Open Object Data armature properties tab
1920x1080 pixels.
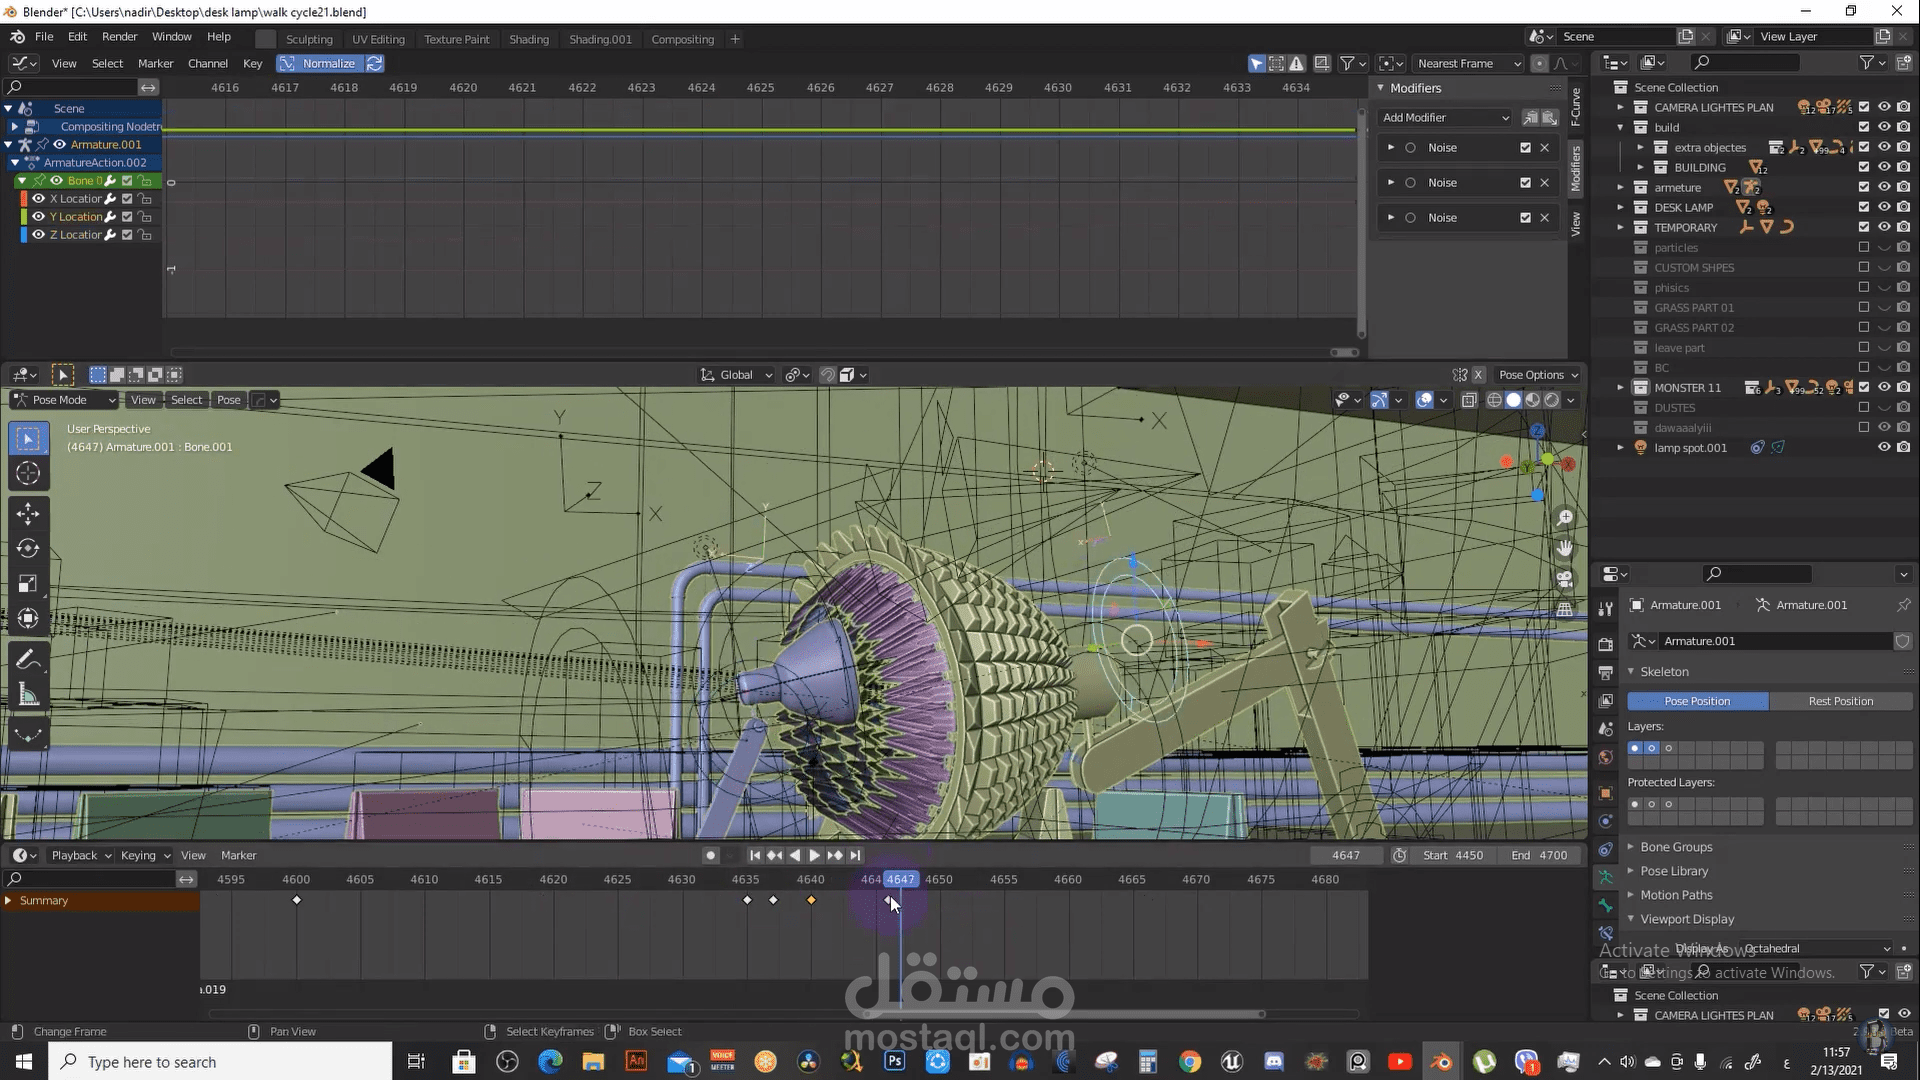pyautogui.click(x=1606, y=877)
